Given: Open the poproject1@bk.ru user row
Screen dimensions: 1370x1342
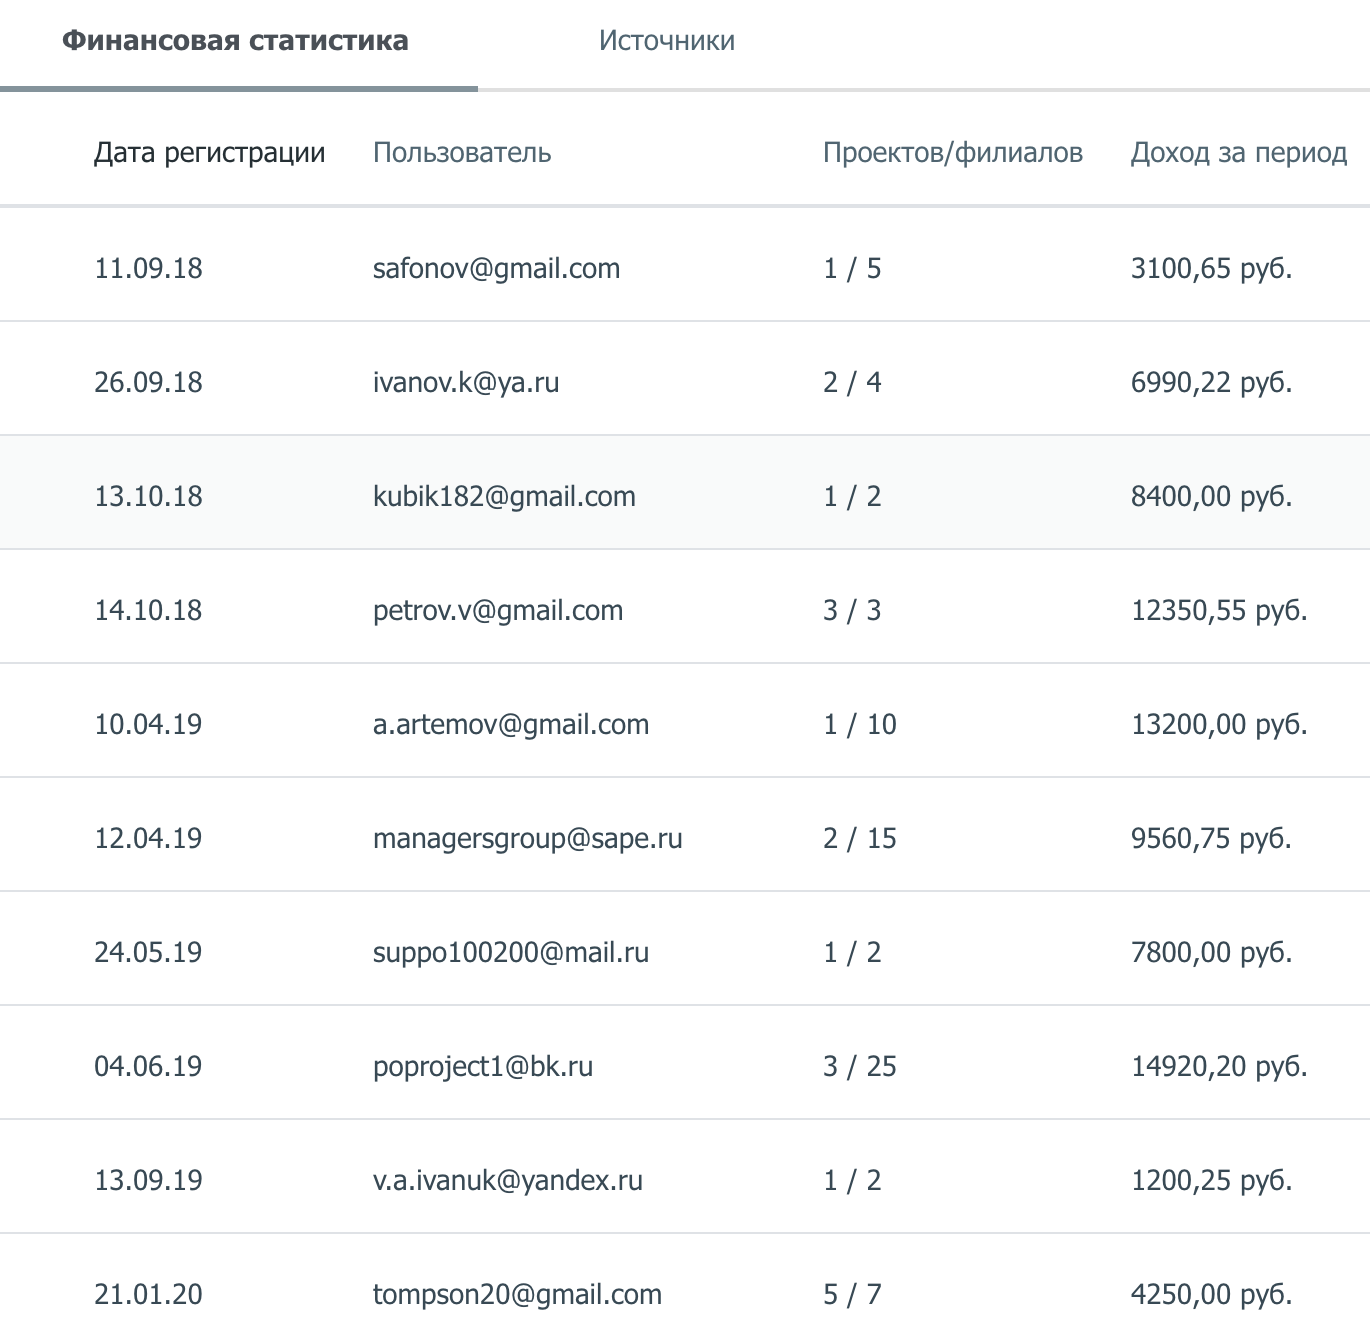Looking at the screenshot, I should pyautogui.click(x=482, y=1067).
